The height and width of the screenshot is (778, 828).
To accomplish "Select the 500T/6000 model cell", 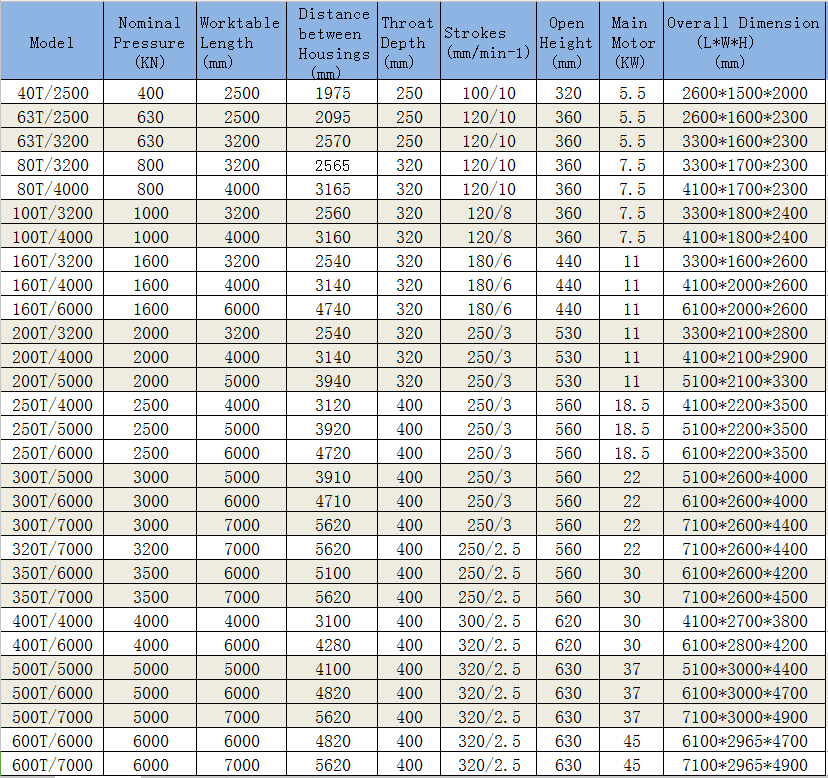I will pyautogui.click(x=53, y=693).
